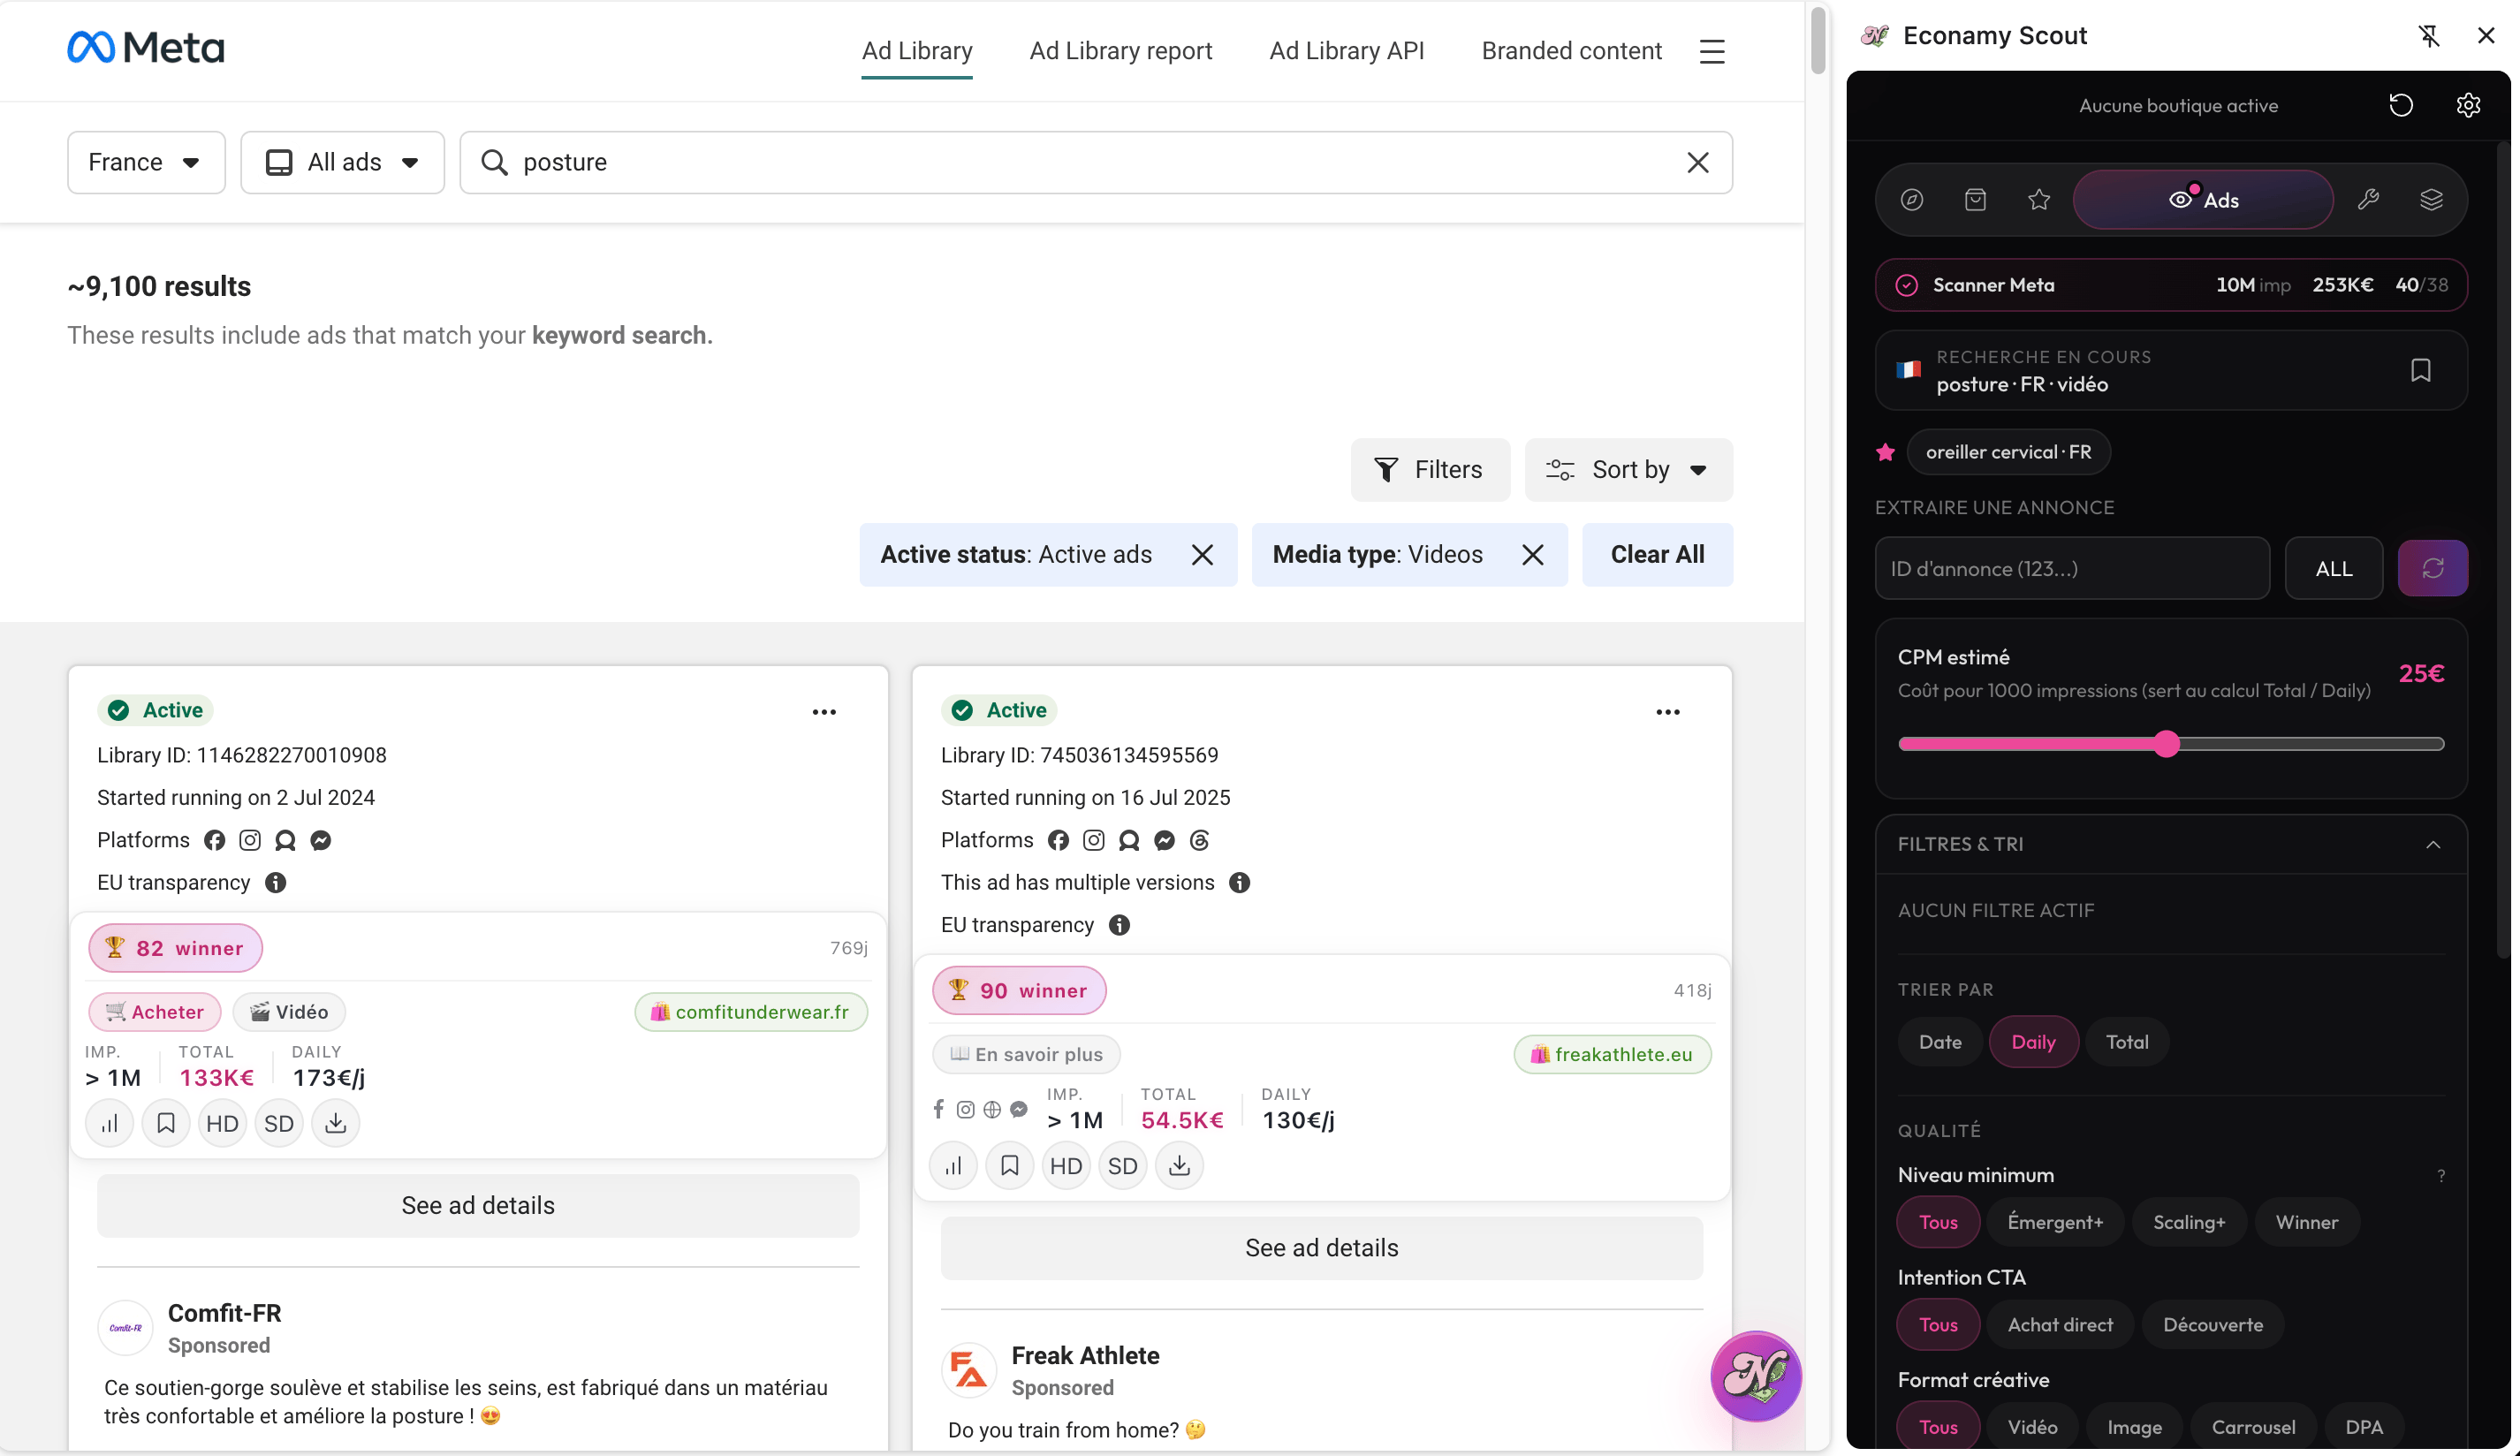Filter CTA intention to Achat direct

[x=2060, y=1326]
